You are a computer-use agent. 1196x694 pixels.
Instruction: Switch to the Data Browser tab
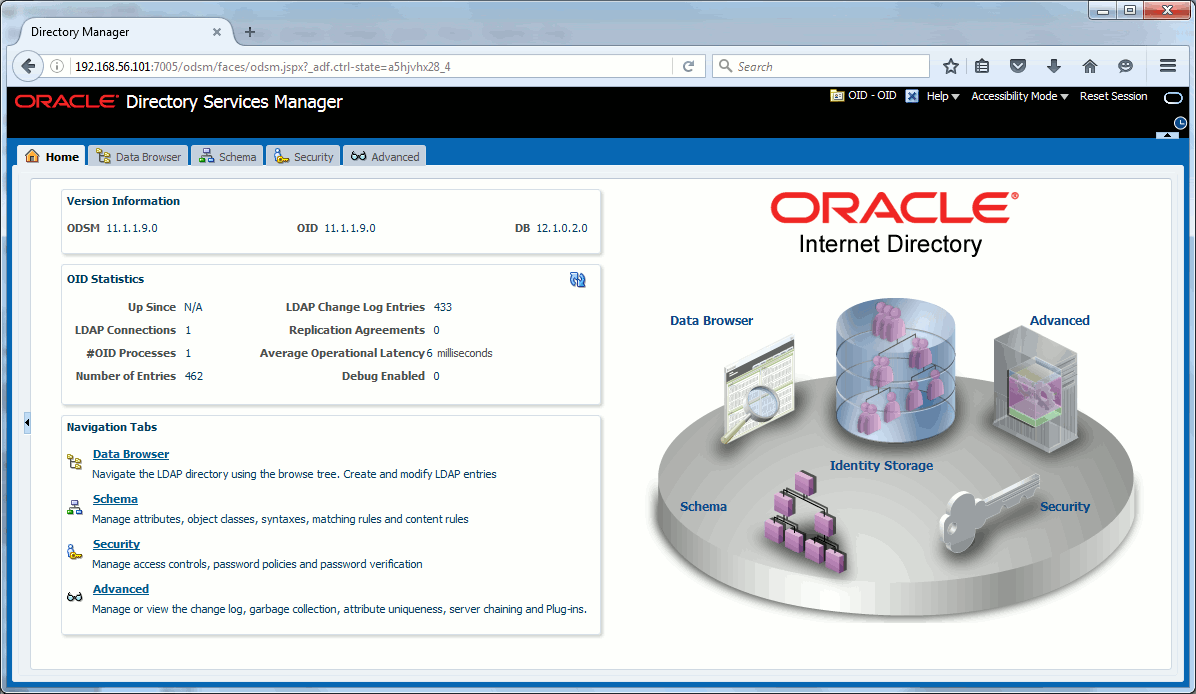[138, 156]
